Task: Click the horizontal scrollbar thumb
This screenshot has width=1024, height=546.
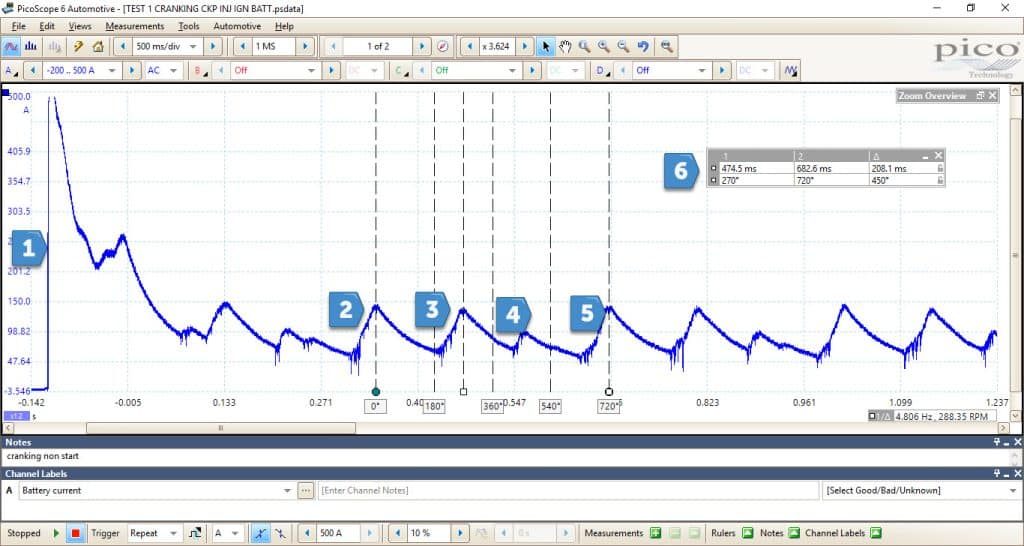Action: 221,428
